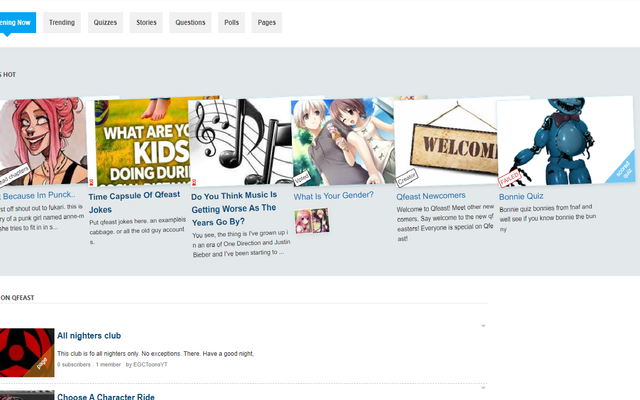Click the All nighters club description text
Viewport: 640px width, 400px height.
tap(156, 353)
